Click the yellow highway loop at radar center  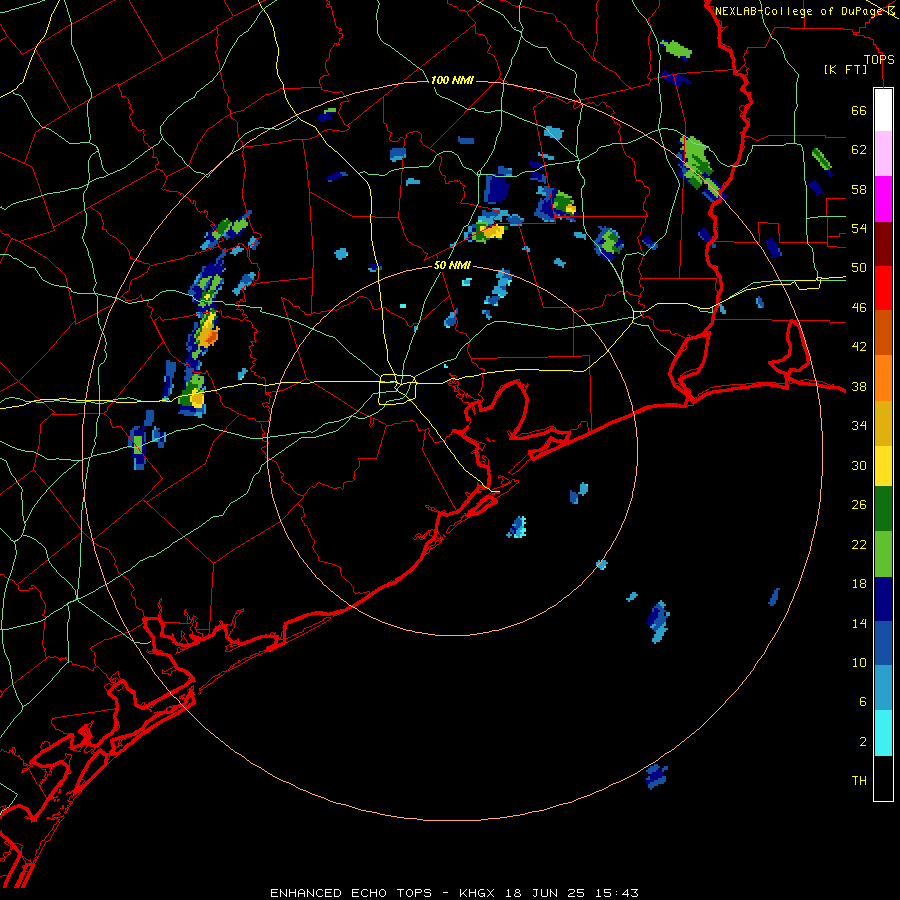397,389
